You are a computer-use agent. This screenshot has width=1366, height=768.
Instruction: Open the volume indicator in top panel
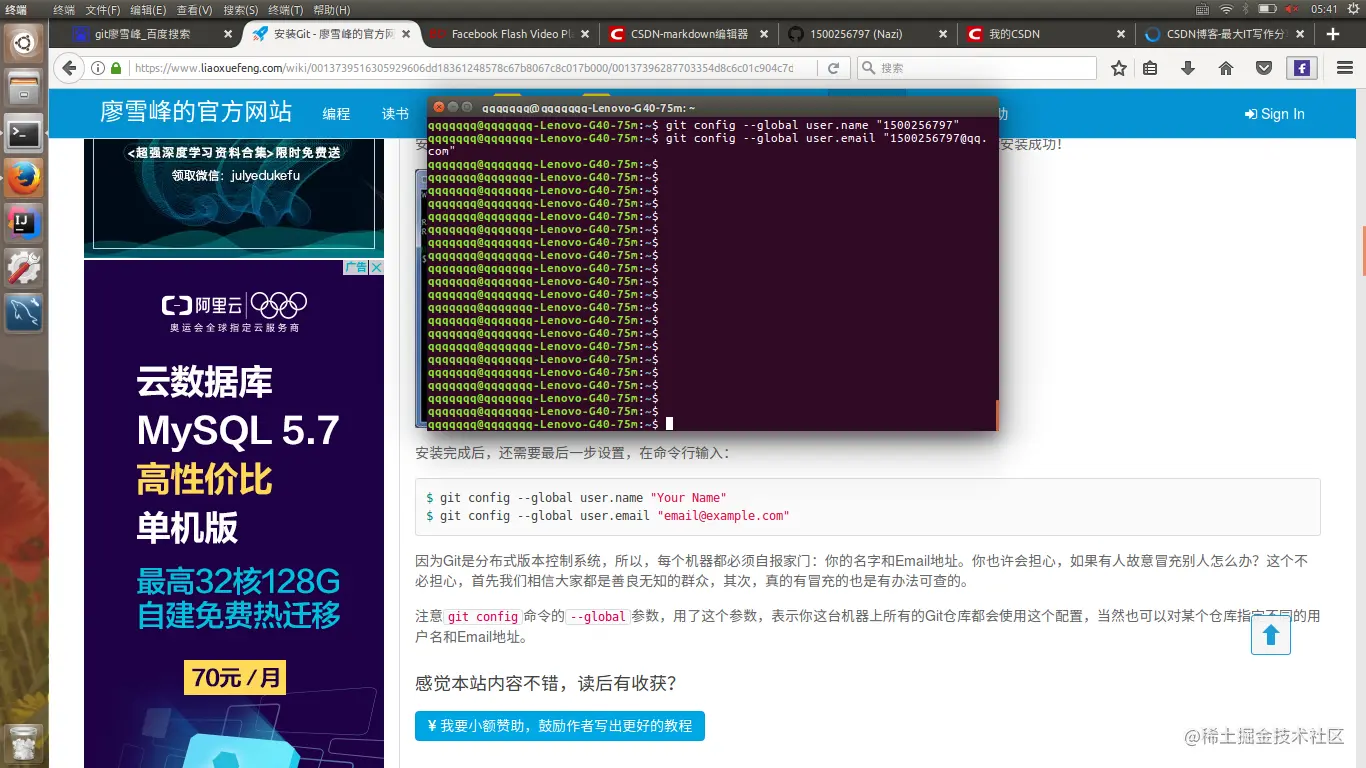pos(1292,9)
